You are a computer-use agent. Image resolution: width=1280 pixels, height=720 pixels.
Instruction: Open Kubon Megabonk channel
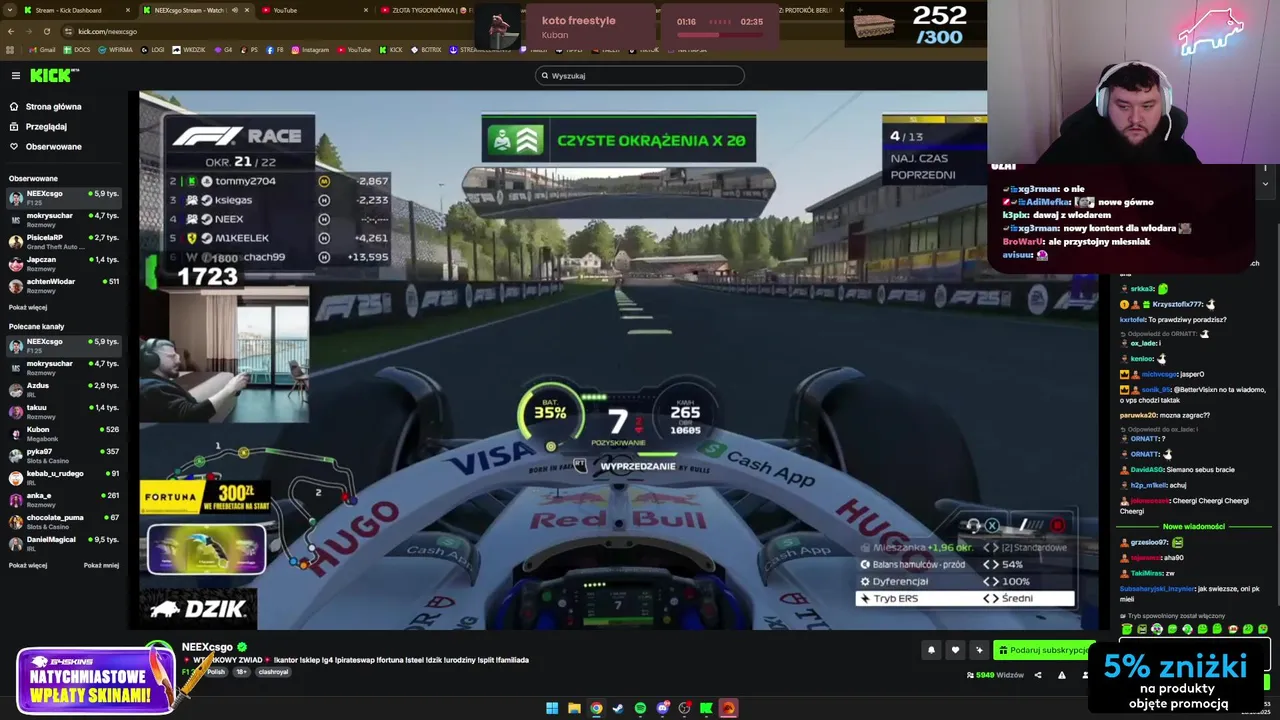pos(64,433)
